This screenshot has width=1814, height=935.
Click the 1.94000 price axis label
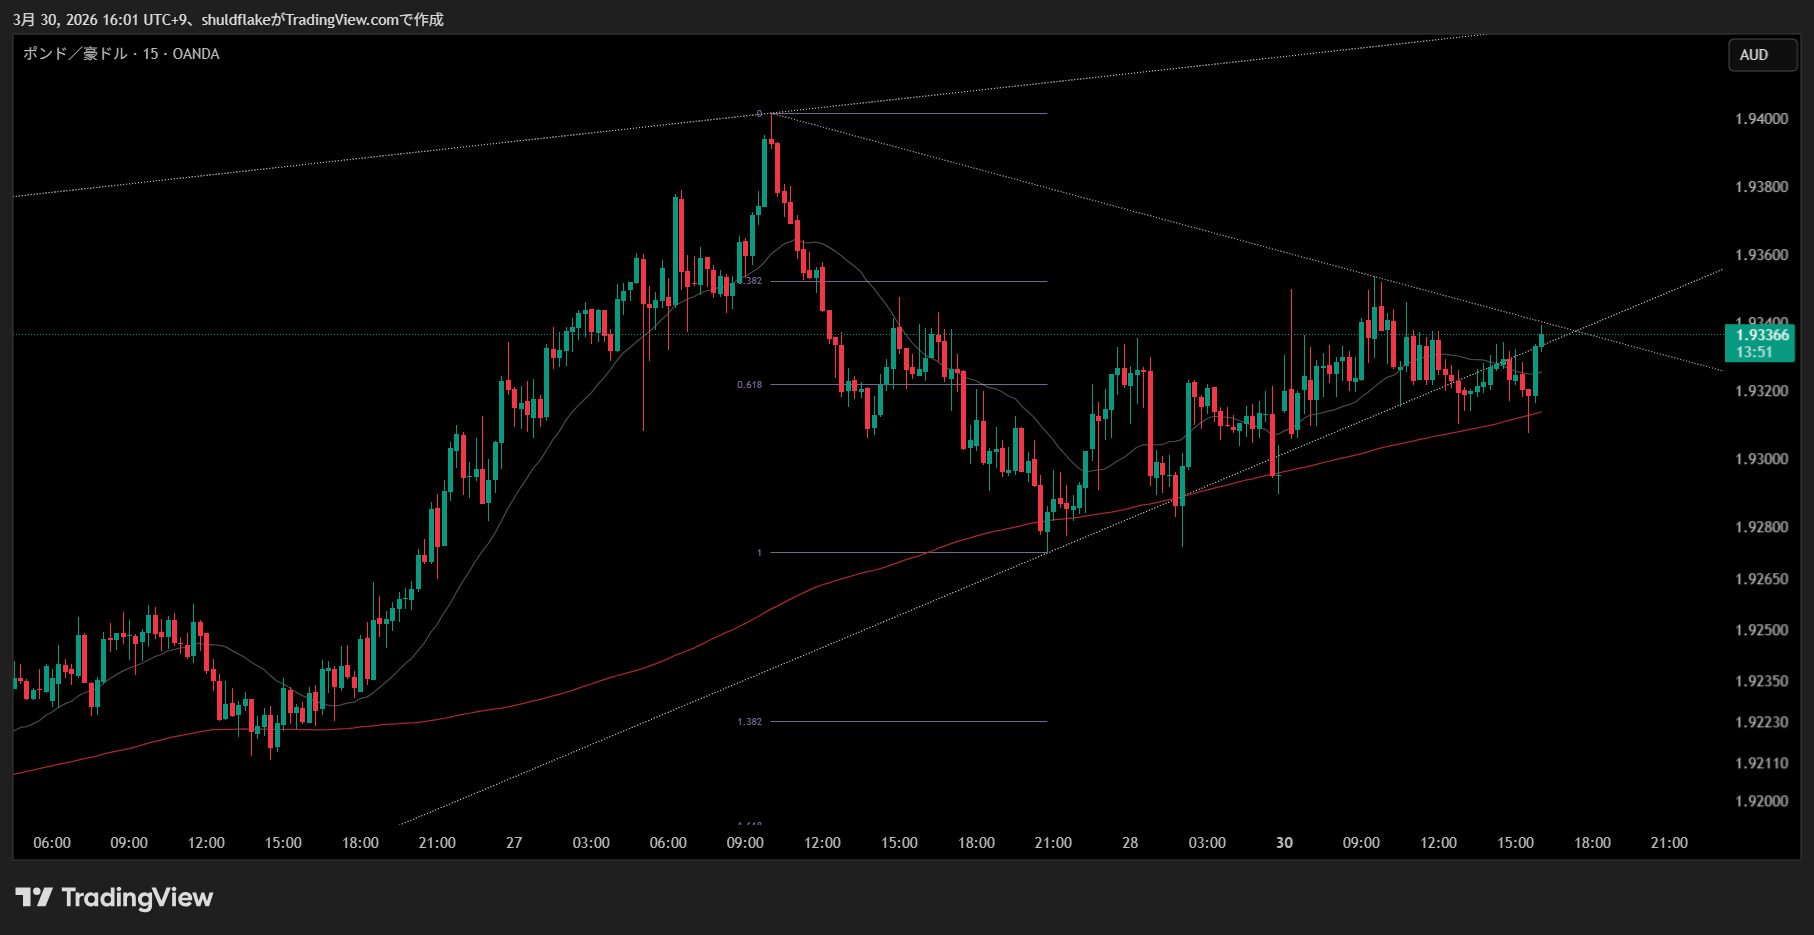point(1761,119)
